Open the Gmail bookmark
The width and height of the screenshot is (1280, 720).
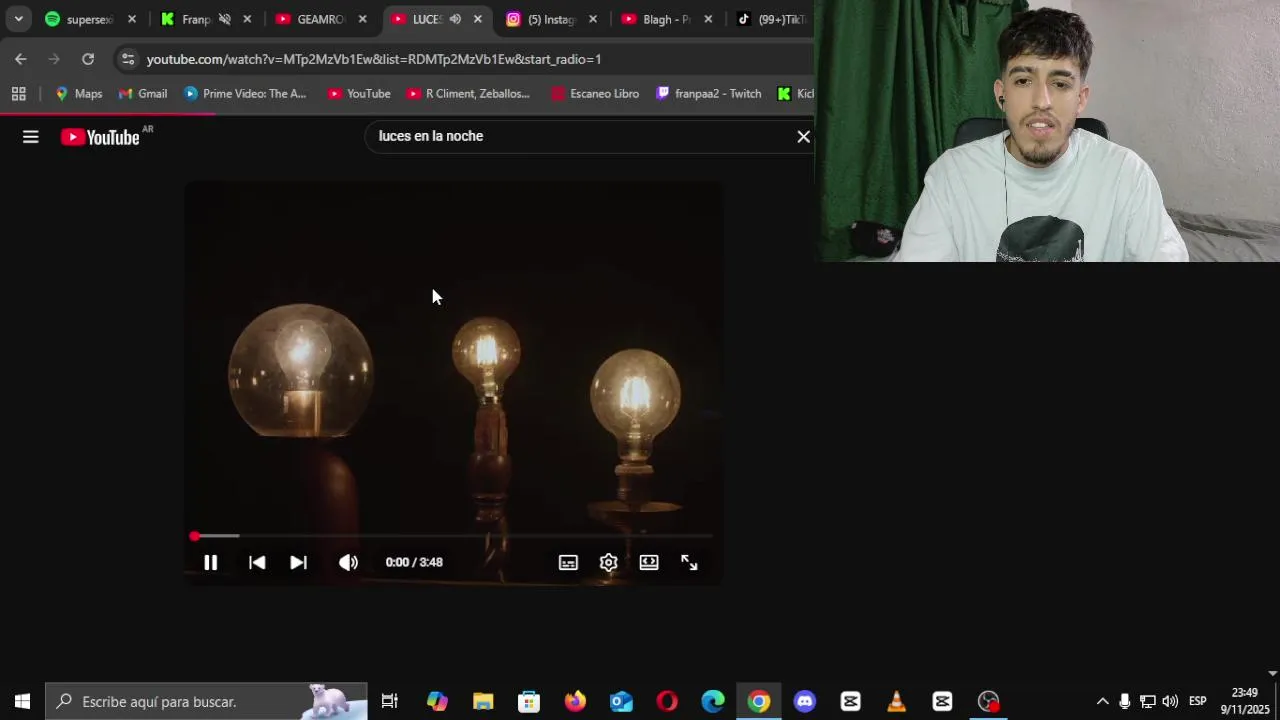point(143,93)
